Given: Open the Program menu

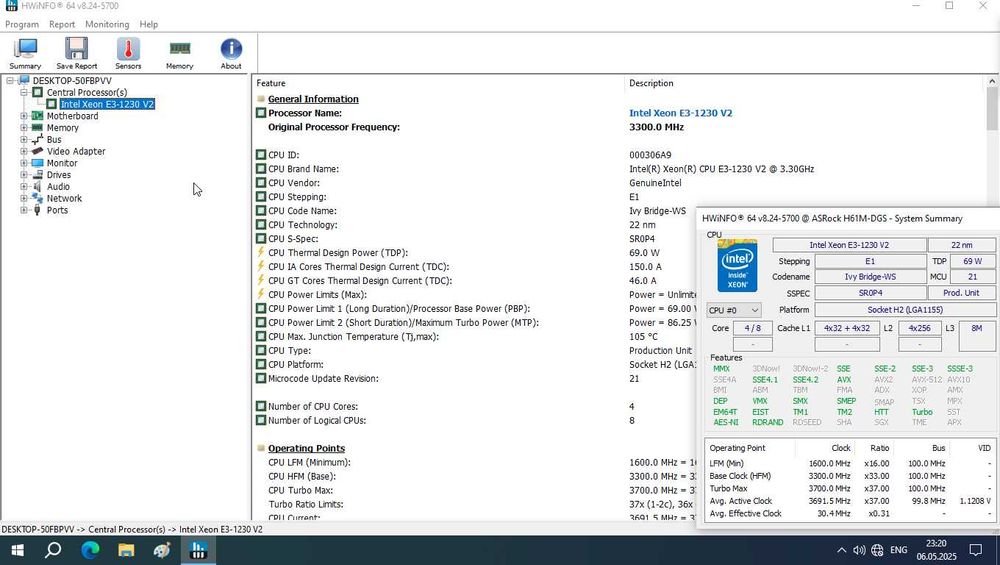Looking at the screenshot, I should click(22, 24).
